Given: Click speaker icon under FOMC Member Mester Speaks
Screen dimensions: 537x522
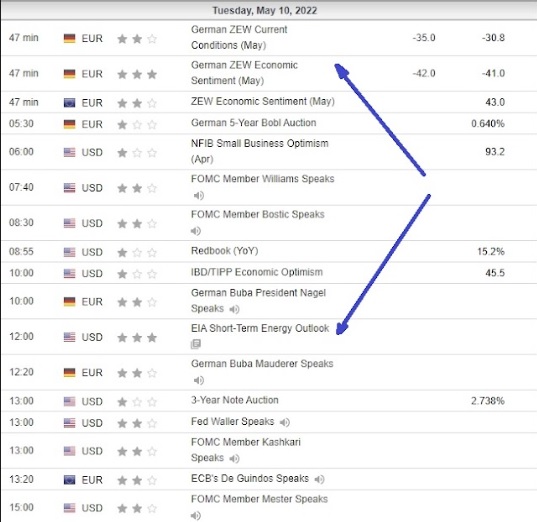Looking at the screenshot, I should coord(196,515).
